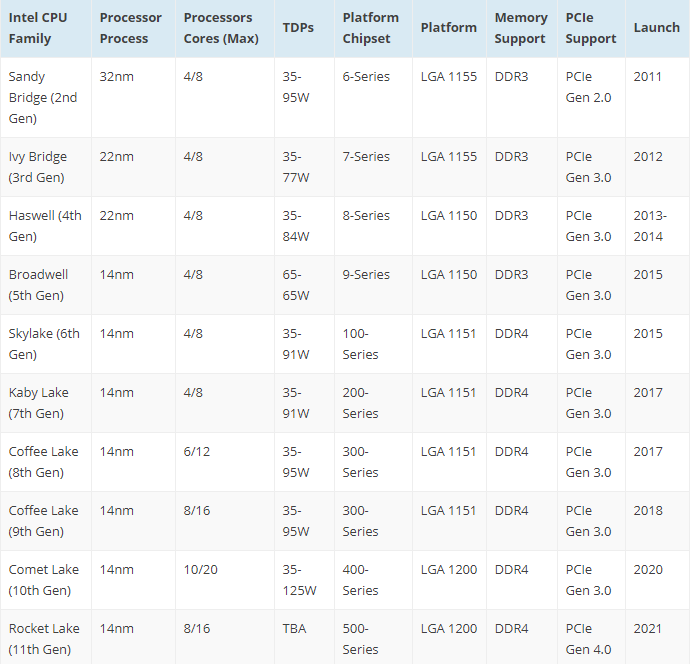Click the '2018' launch year
The width and height of the screenshot is (690, 664).
point(648,510)
